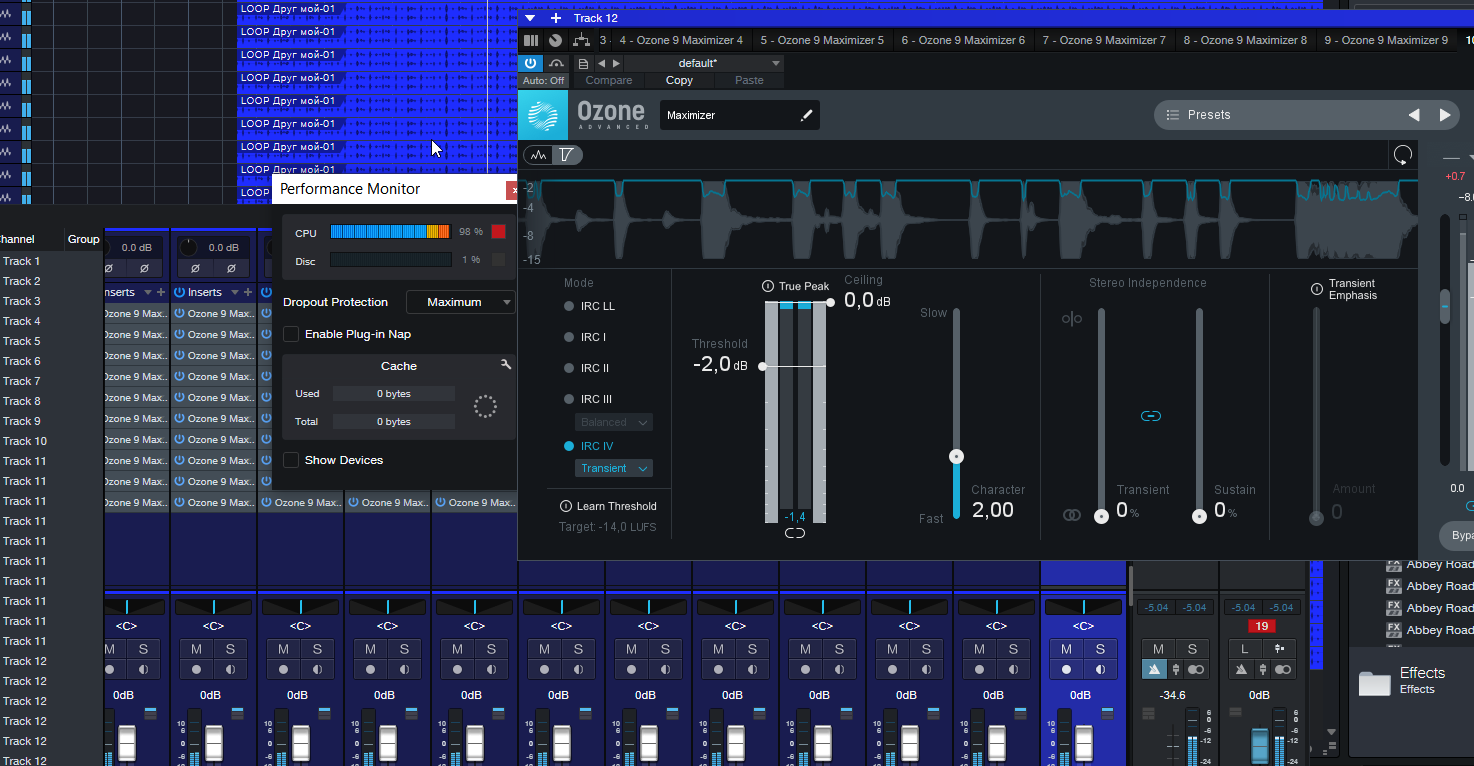
Task: Select the IRC LL mode radio button
Action: click(x=569, y=306)
